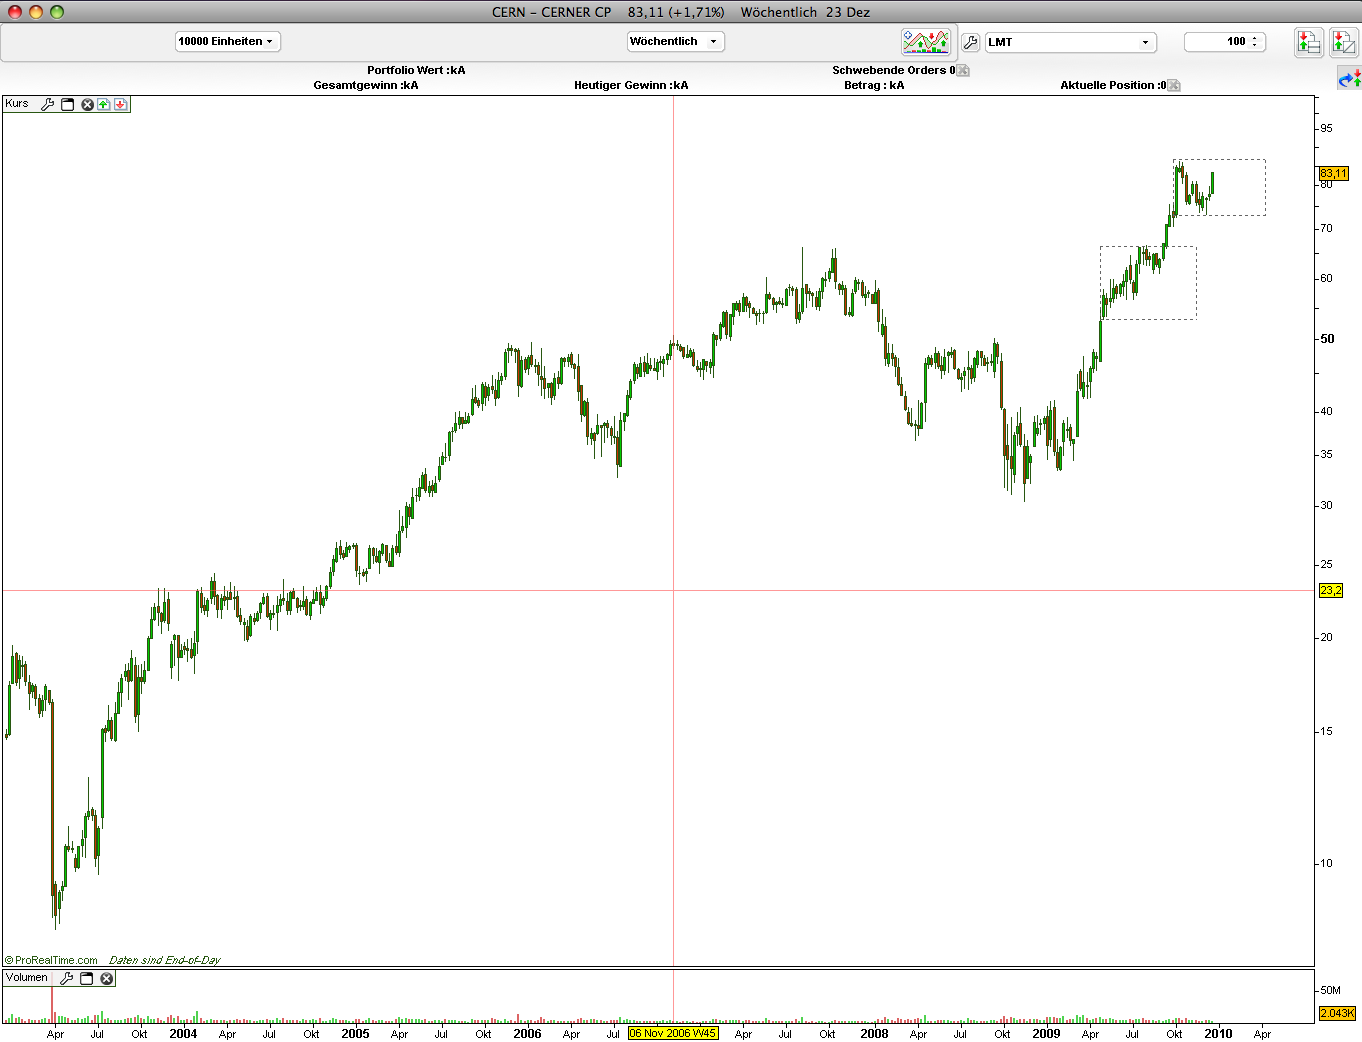The image size is (1362, 1042).
Task: Click buy/sell order list icon in toolbar
Action: pos(1308,42)
